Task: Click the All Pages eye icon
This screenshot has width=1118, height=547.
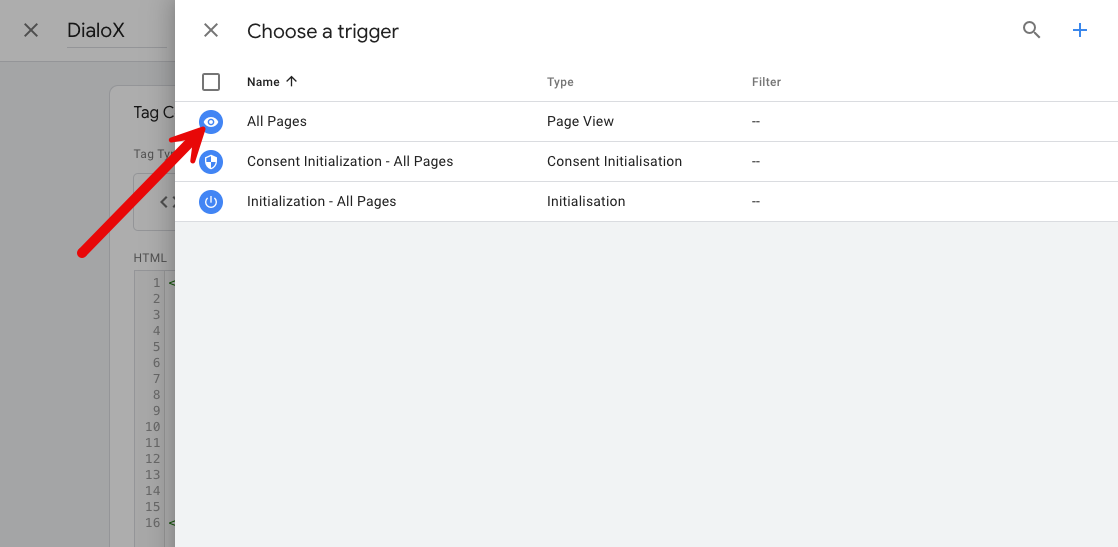Action: [x=211, y=121]
